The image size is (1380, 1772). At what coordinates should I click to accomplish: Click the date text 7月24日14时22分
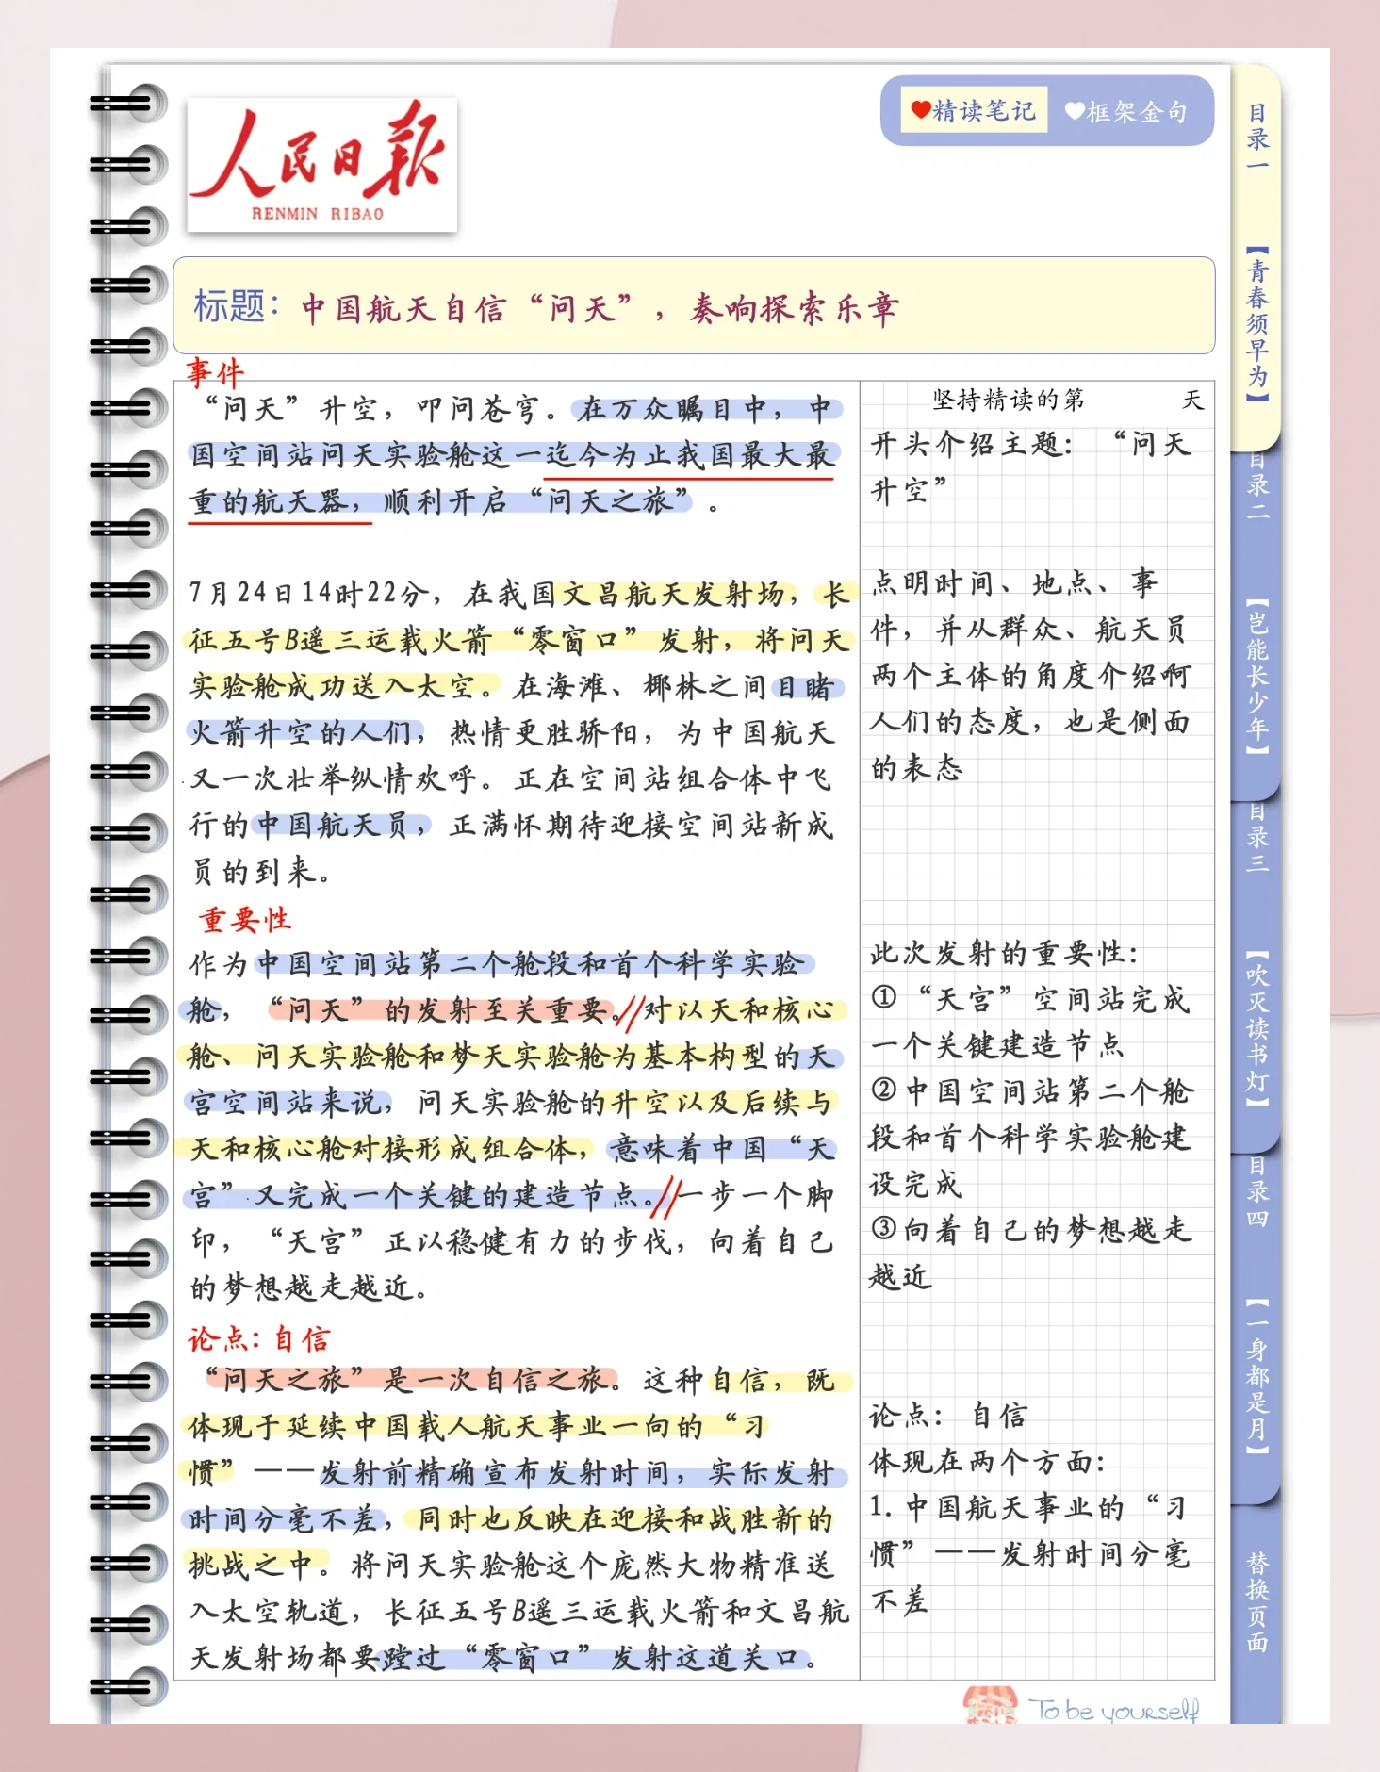pyautogui.click(x=308, y=593)
